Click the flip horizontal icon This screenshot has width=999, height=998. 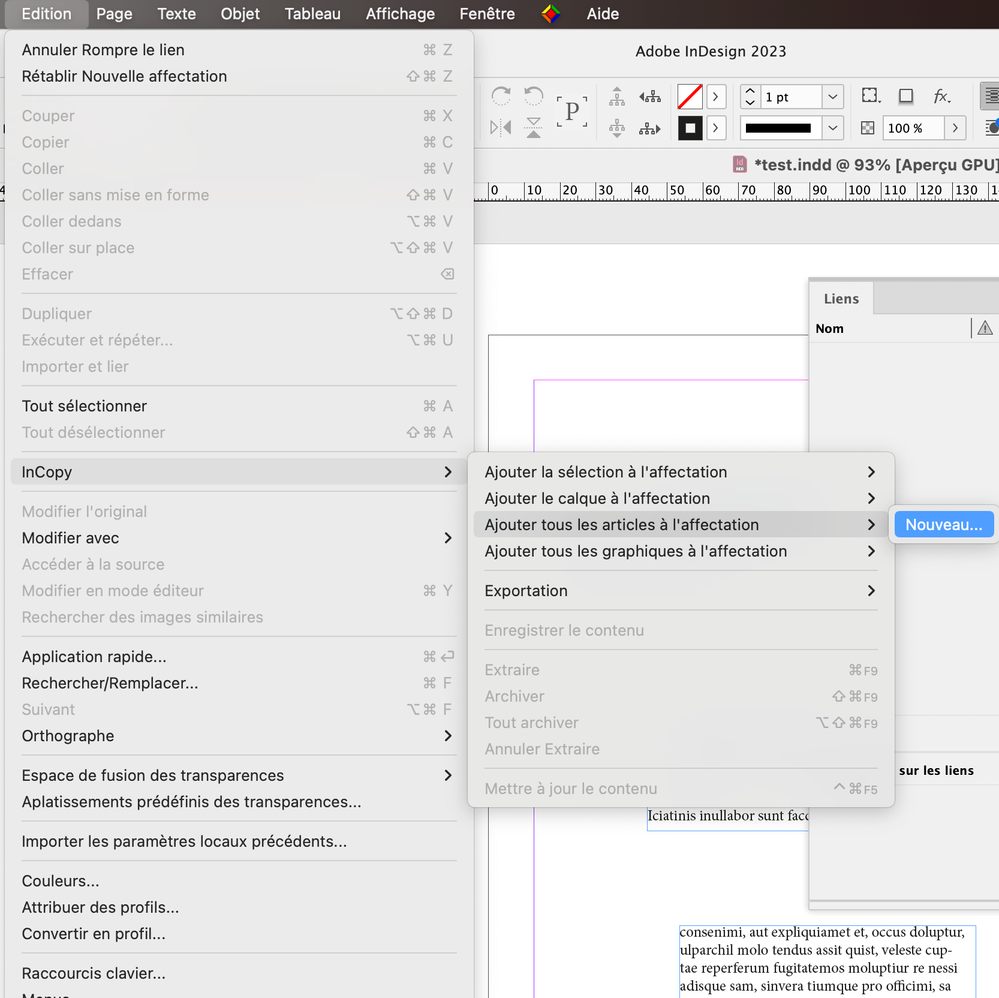(x=501, y=128)
